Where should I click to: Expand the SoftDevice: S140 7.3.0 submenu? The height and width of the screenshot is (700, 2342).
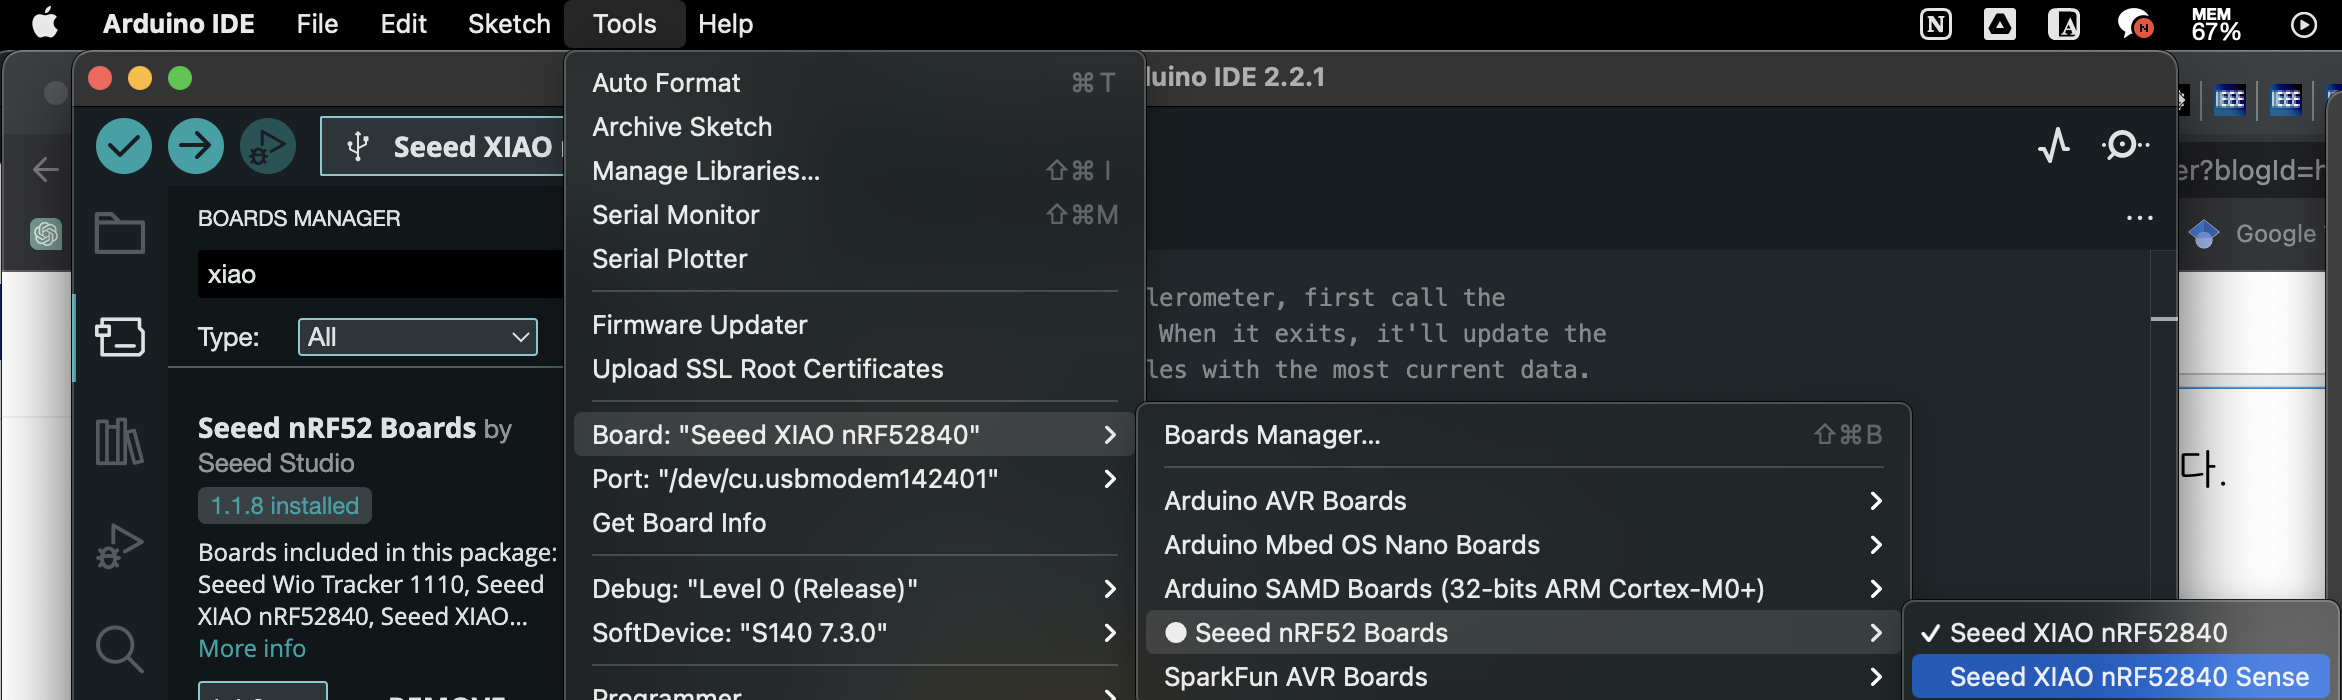pyautogui.click(x=854, y=633)
